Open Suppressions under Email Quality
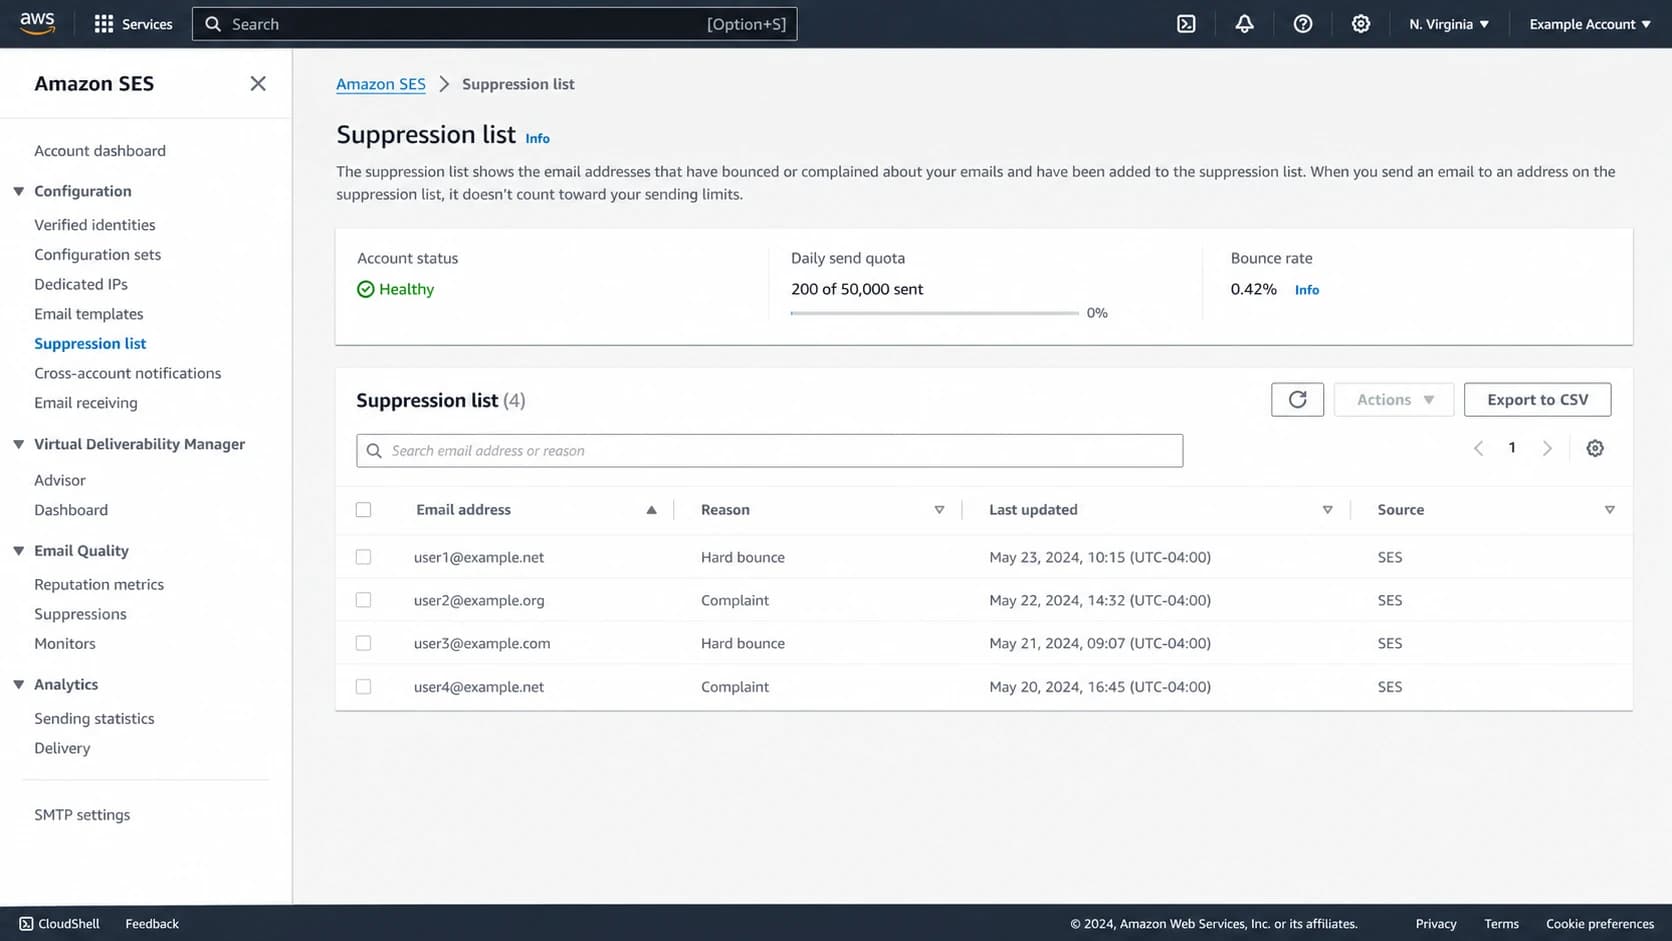 coord(80,614)
